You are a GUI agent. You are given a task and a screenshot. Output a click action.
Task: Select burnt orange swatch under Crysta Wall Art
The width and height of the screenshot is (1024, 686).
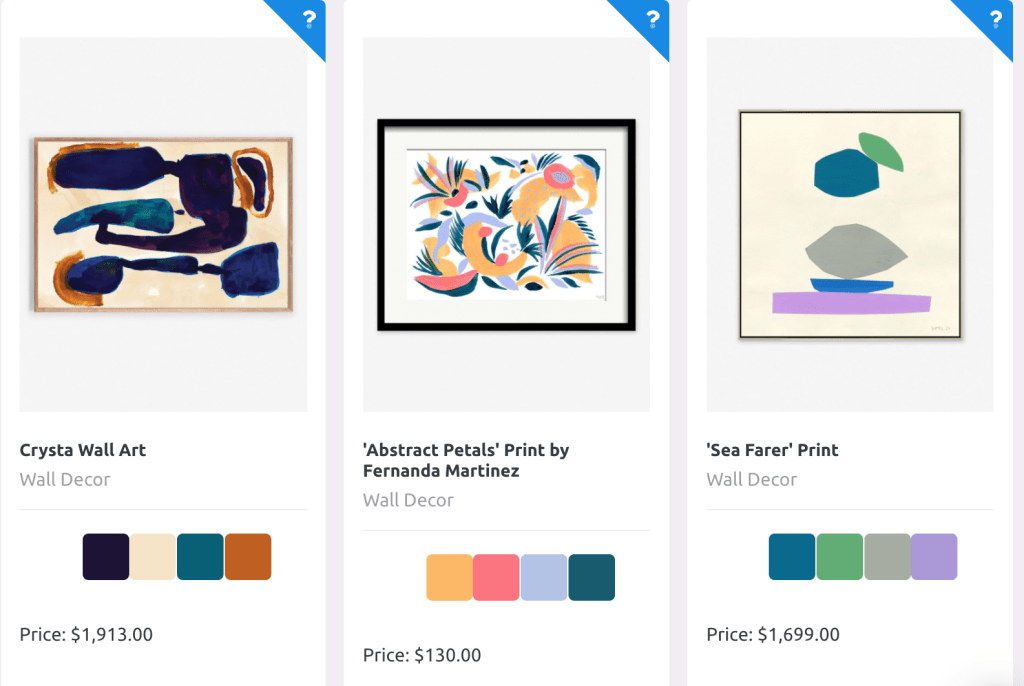tap(248, 557)
